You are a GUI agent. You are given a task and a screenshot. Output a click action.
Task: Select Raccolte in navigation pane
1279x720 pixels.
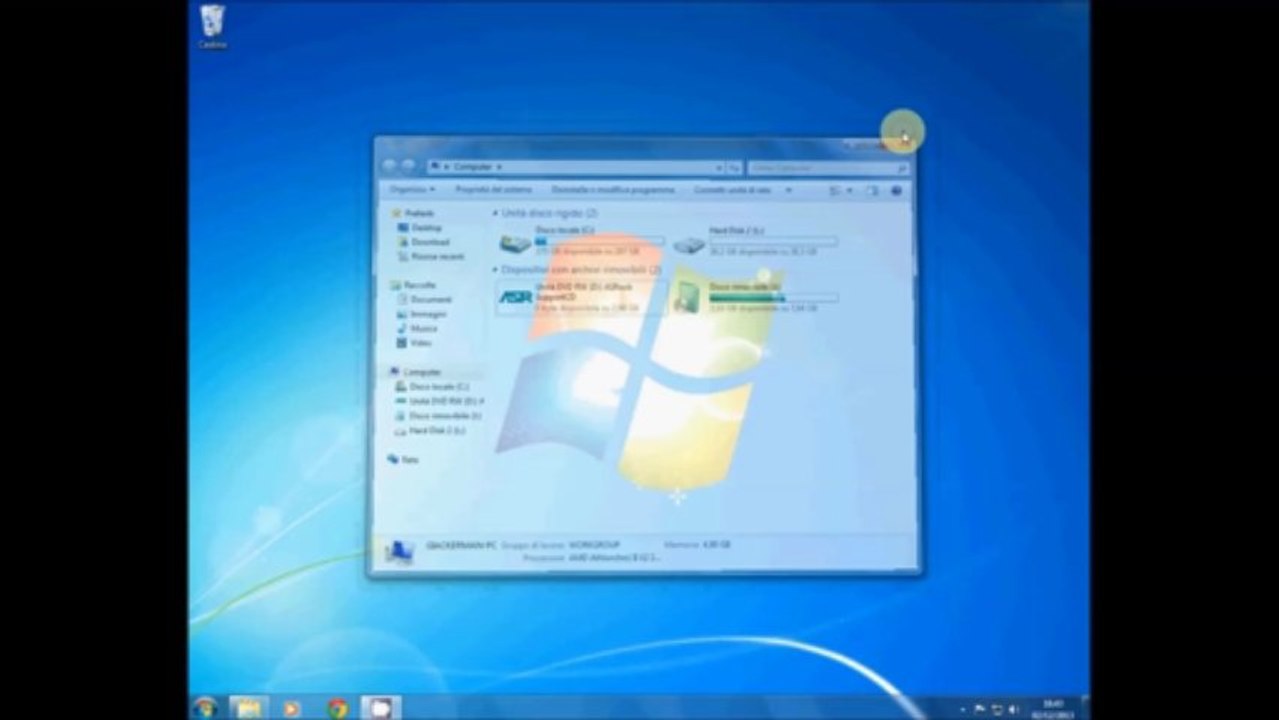(413, 285)
